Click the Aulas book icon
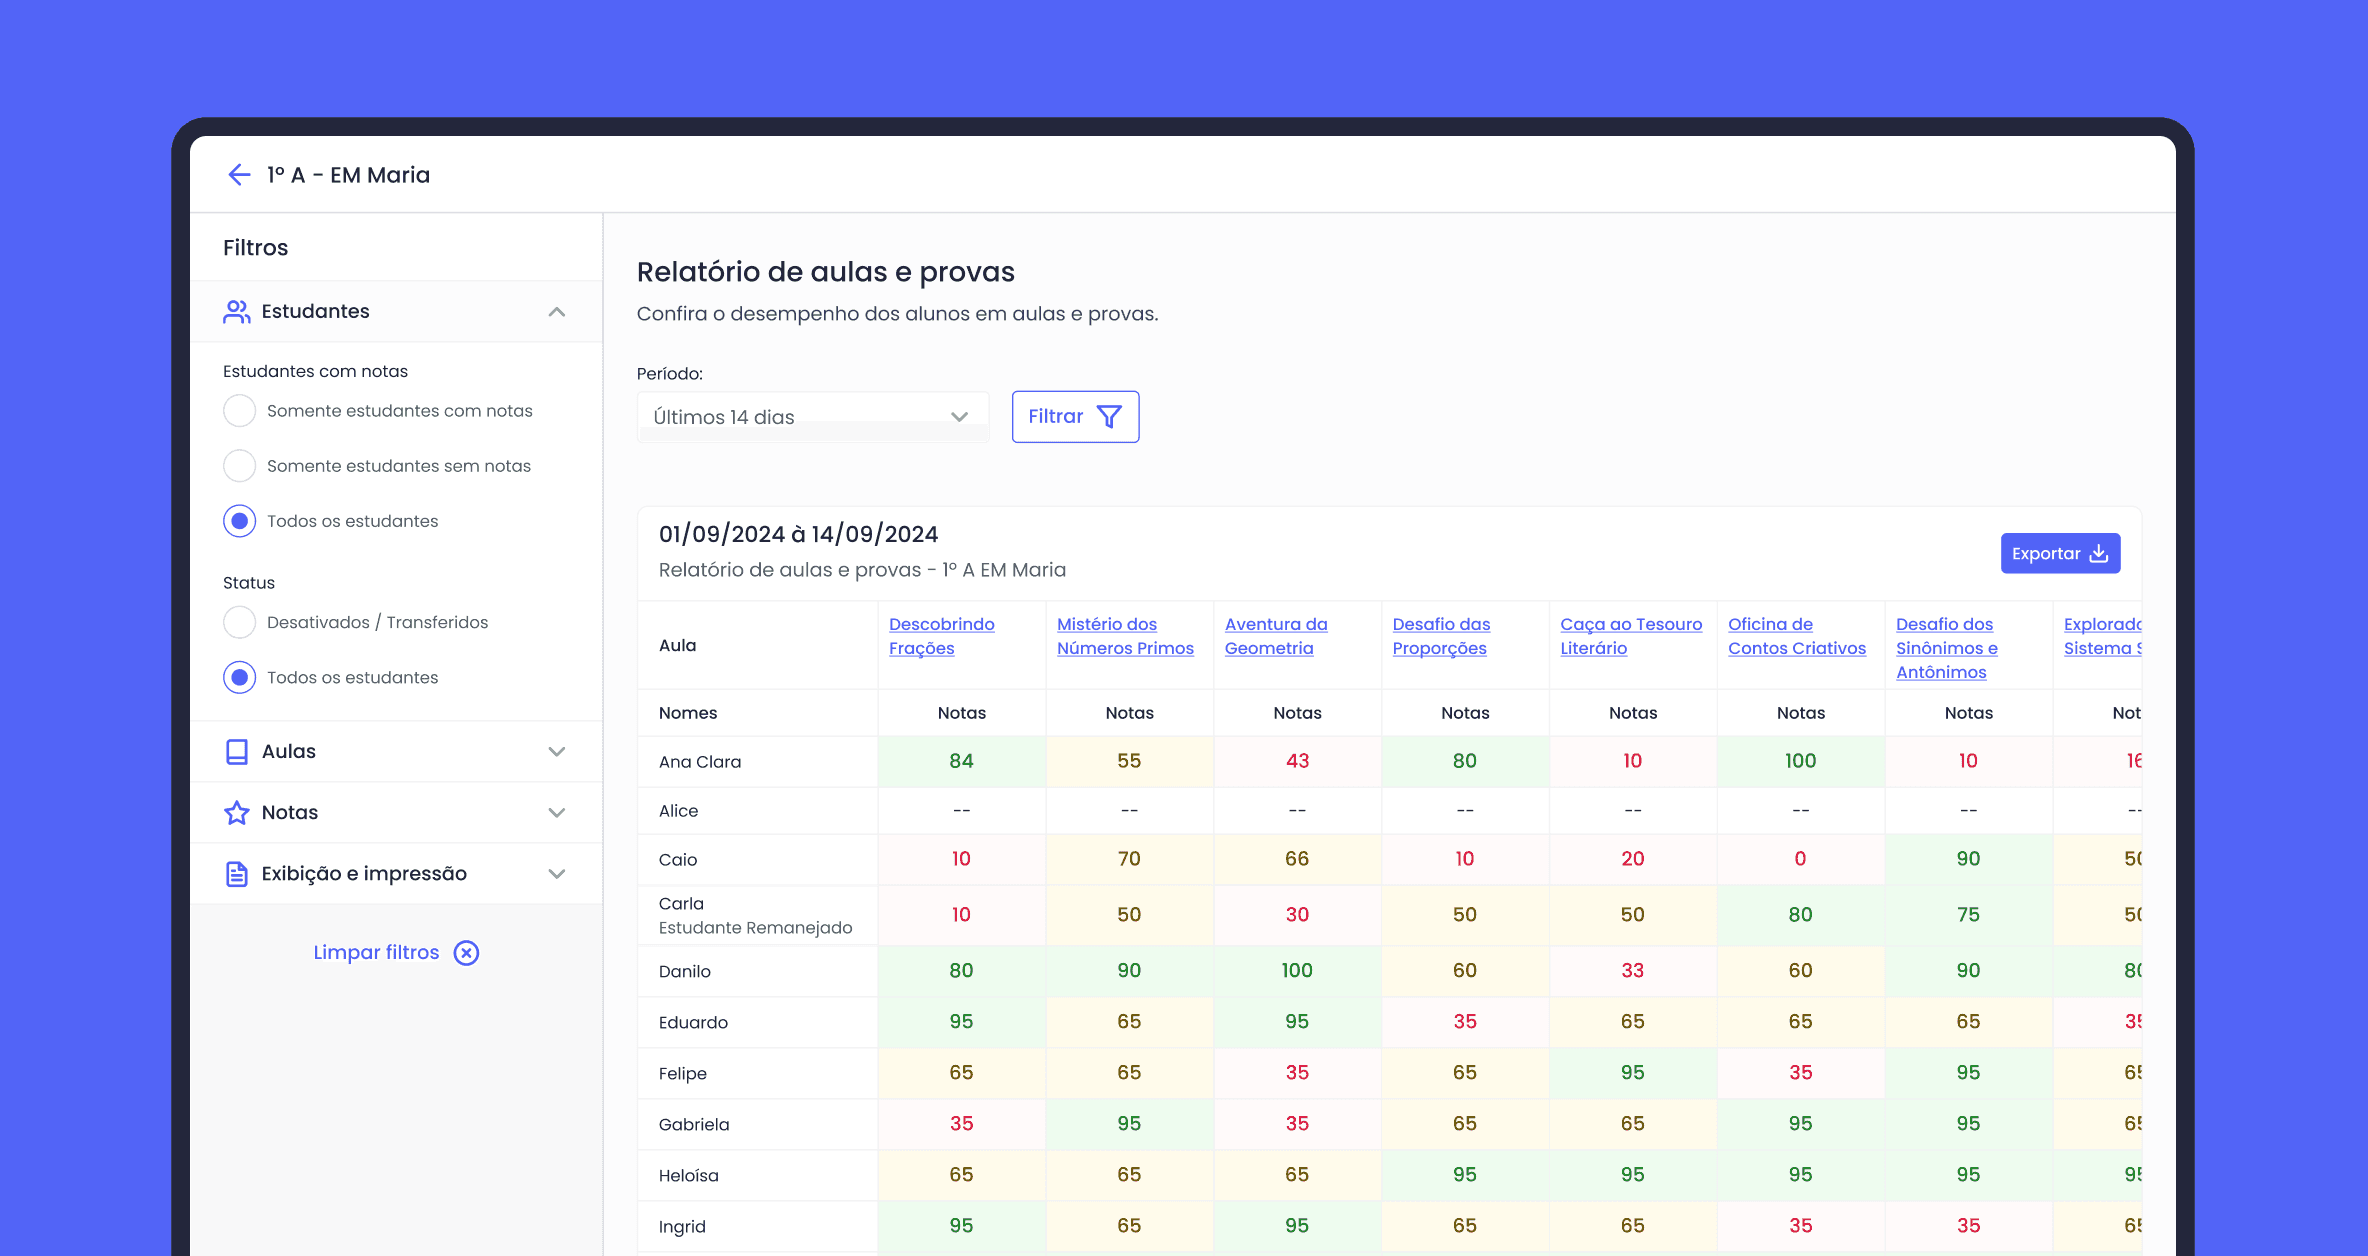Screen dimensions: 2368x1256 point(236,752)
